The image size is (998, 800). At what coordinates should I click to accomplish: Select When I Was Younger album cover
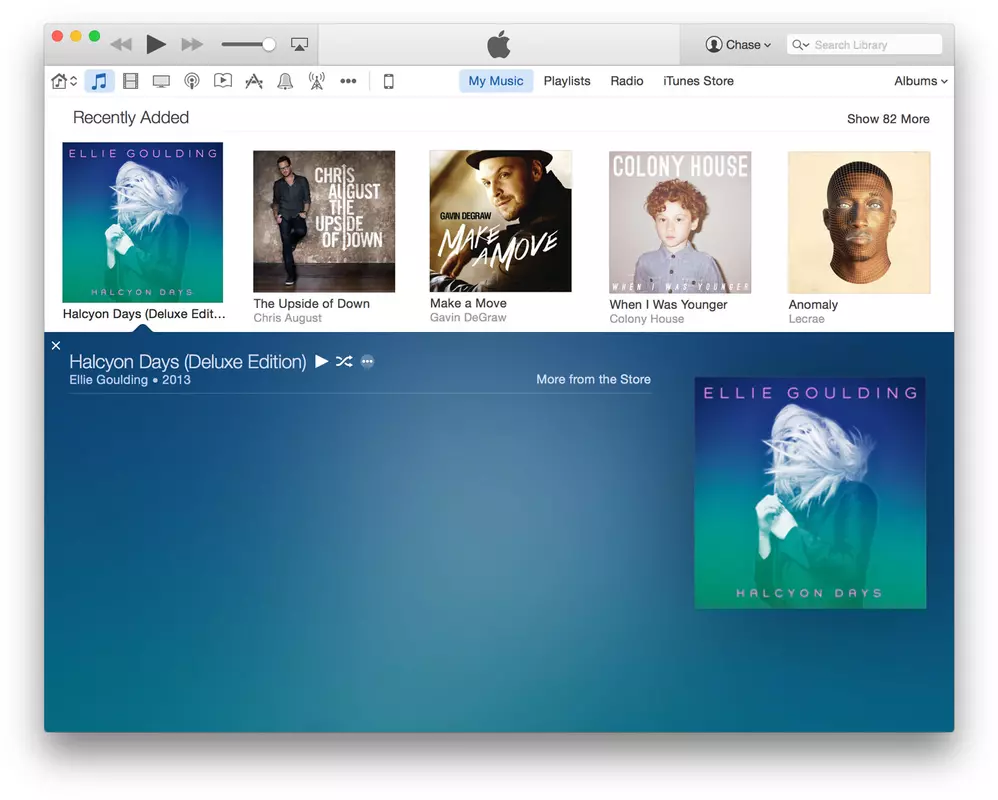680,222
